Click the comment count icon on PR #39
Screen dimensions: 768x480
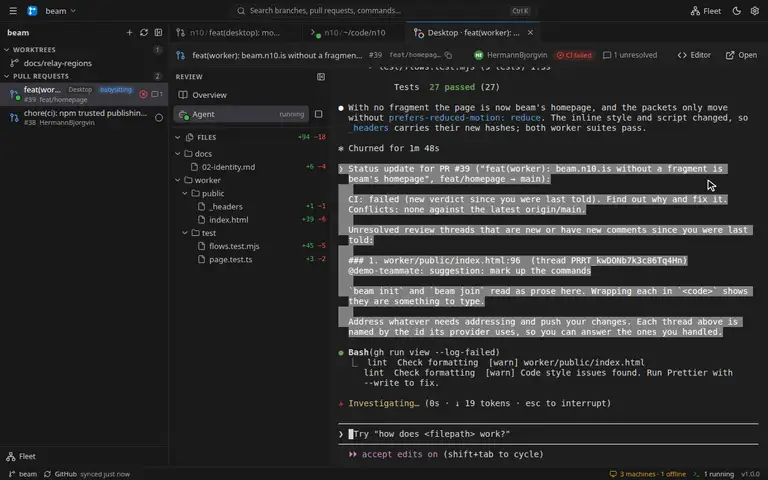click(157, 94)
